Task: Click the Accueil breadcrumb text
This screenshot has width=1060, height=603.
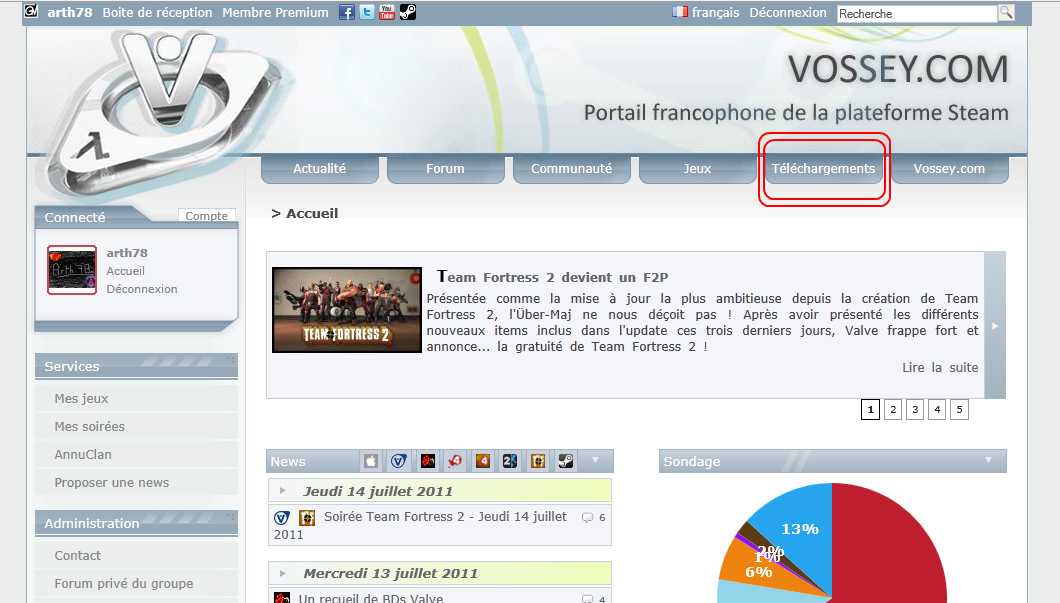Action: (x=312, y=214)
